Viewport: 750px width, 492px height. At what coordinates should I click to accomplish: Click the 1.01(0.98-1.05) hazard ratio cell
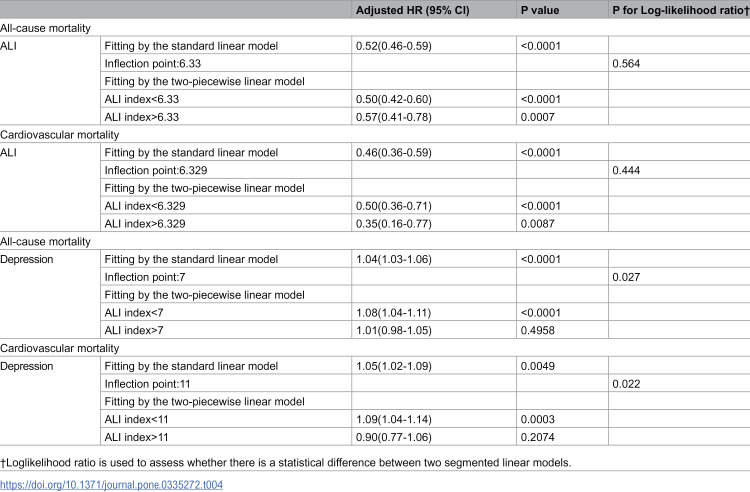394,330
